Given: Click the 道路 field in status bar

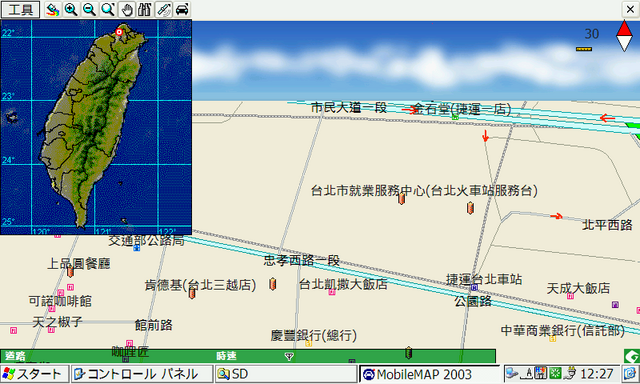Looking at the screenshot, I should coord(16,356).
